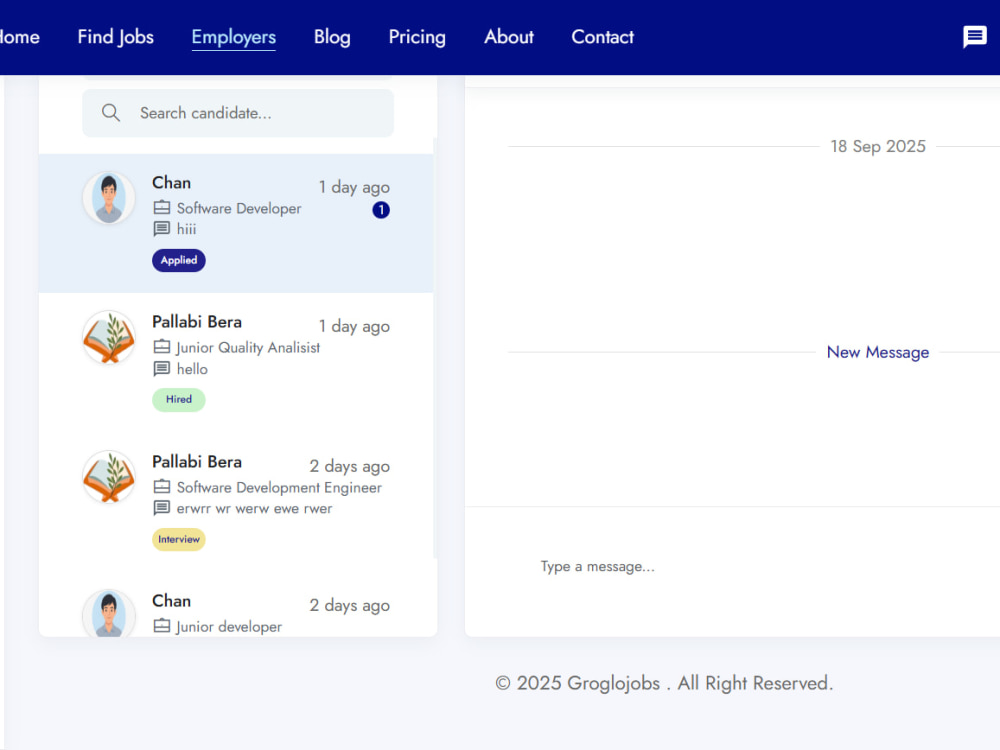The image size is (1000, 750).
Task: Open the Pricing page
Action: 417,37
